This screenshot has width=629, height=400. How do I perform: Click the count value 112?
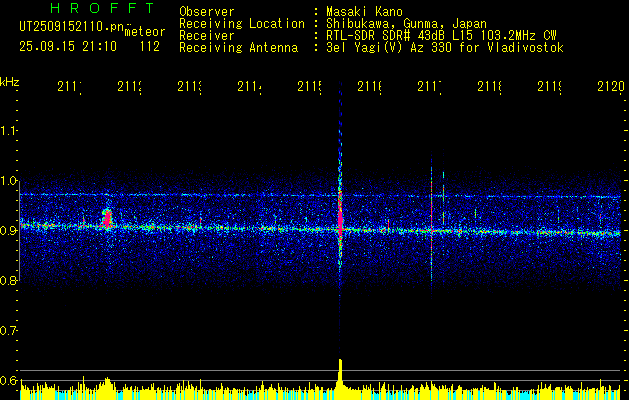click(150, 47)
